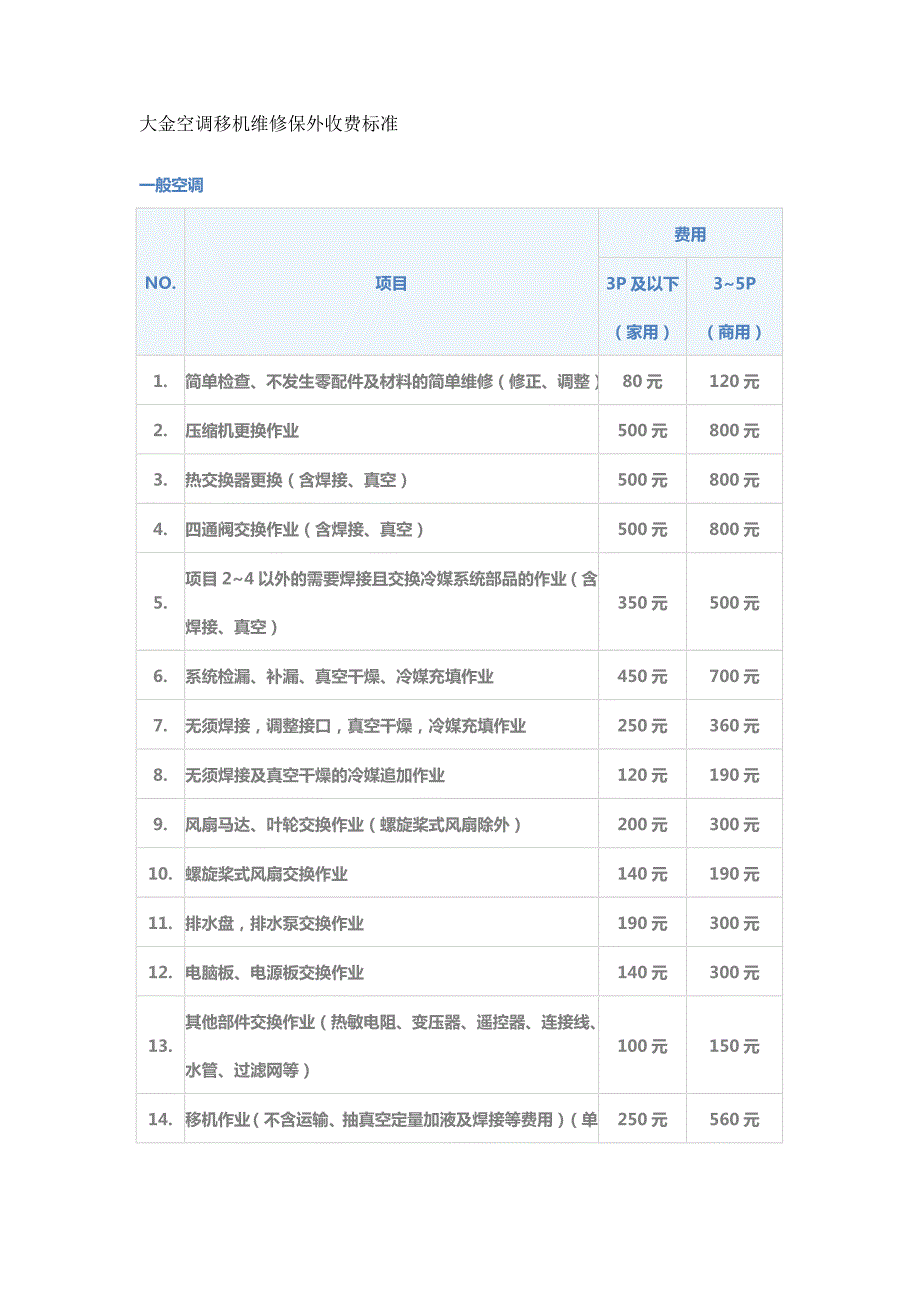Click 500元 in the 四通阀交换作业 row

click(642, 529)
